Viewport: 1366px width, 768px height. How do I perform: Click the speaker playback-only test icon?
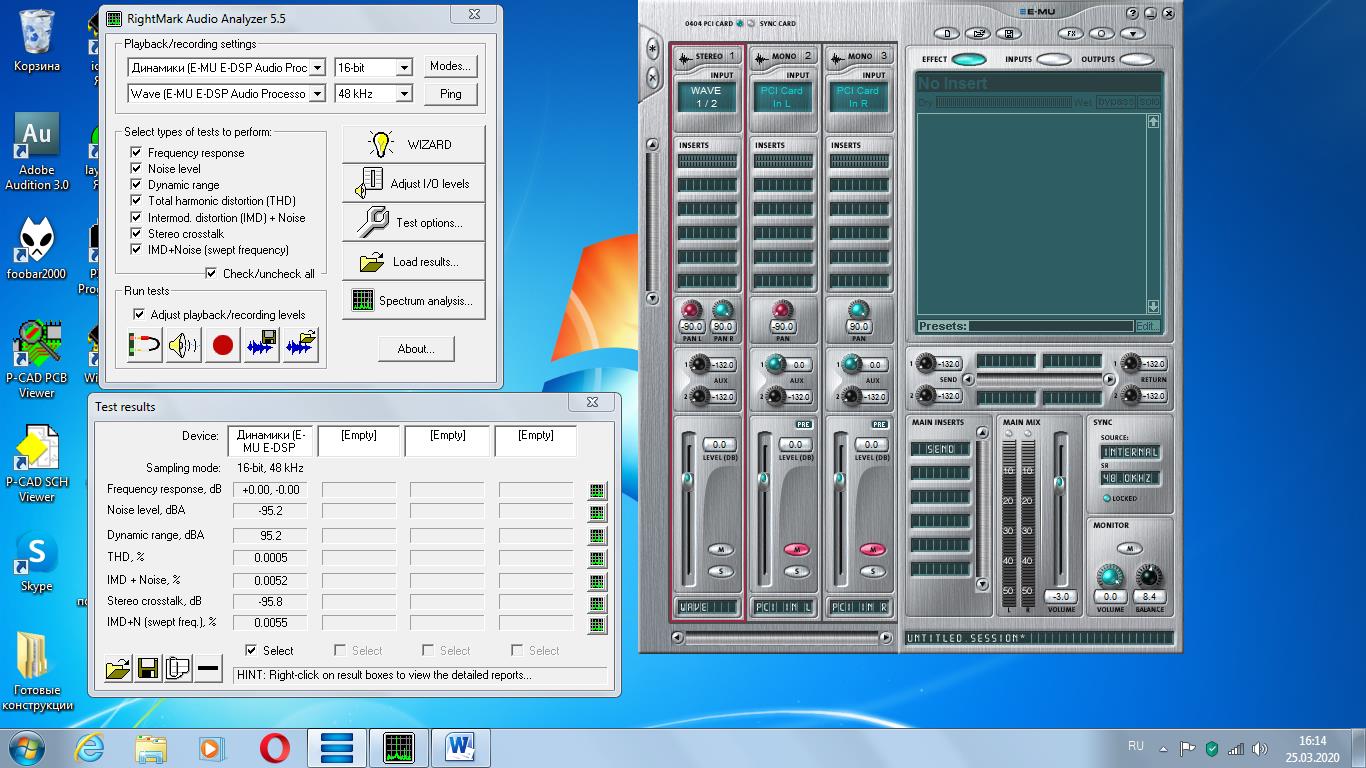pyautogui.click(x=184, y=346)
